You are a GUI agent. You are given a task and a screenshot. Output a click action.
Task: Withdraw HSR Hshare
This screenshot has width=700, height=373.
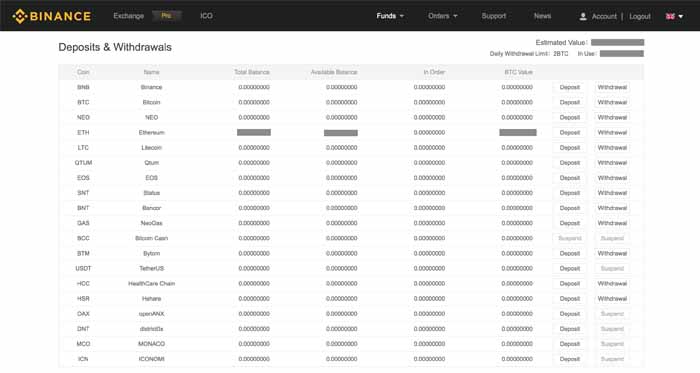pos(612,299)
